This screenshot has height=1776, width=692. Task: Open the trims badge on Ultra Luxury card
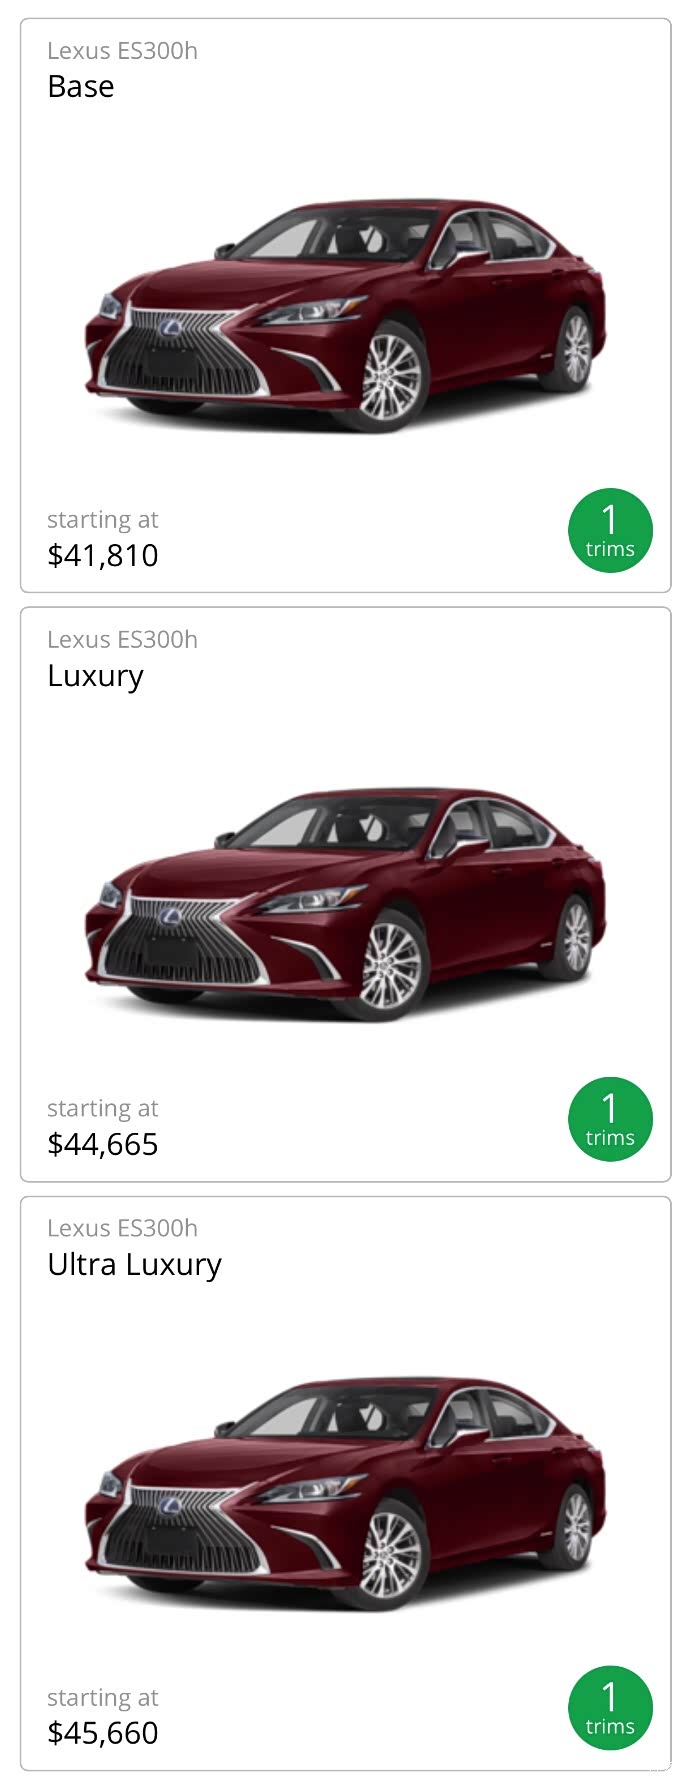[610, 1709]
